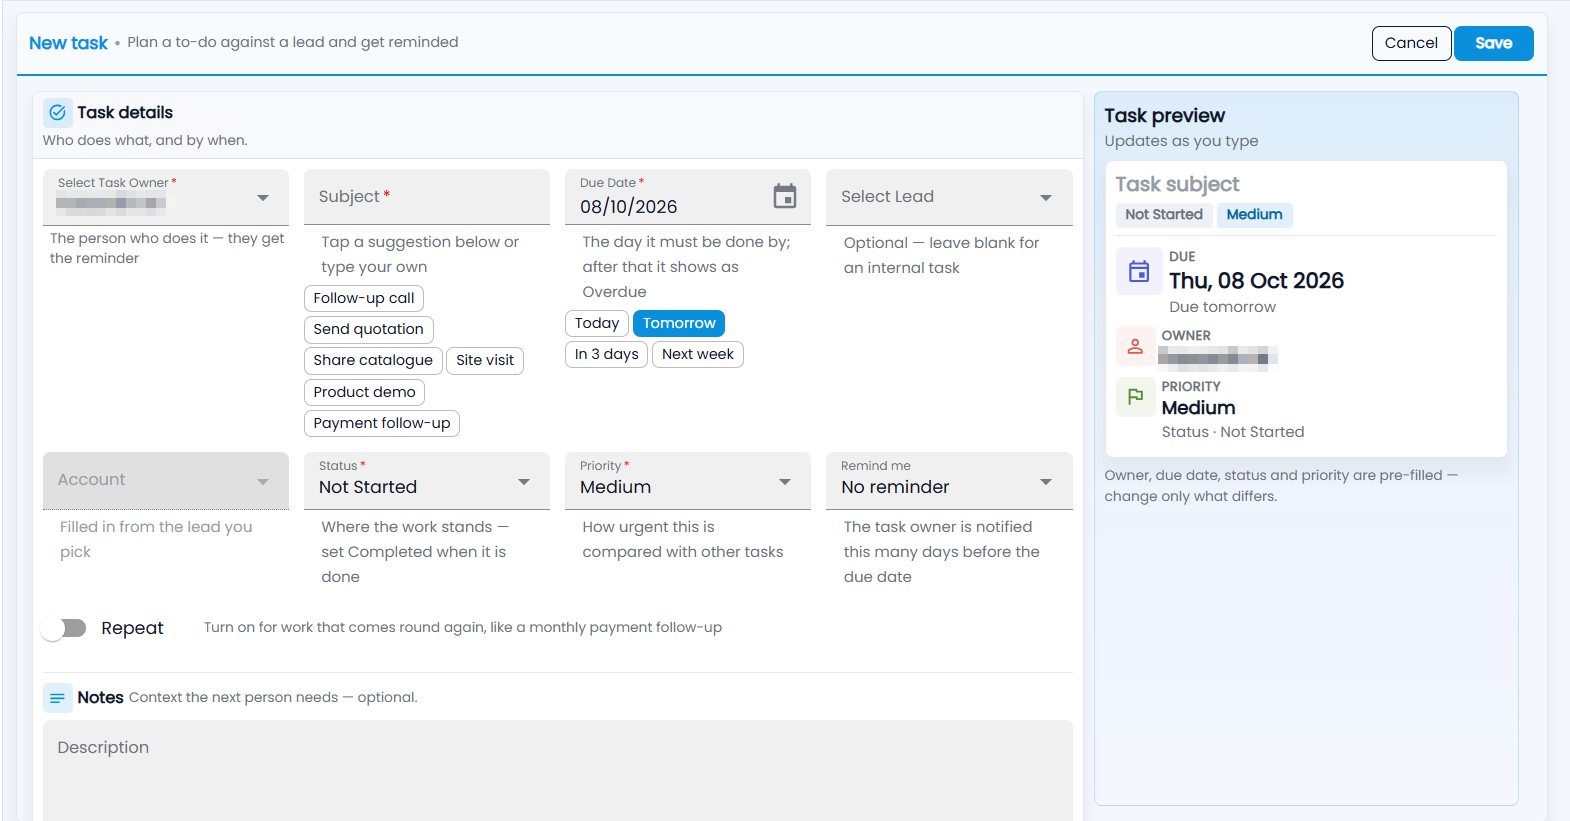The width and height of the screenshot is (1570, 821).
Task: Expand the Priority dropdown
Action: (688, 481)
